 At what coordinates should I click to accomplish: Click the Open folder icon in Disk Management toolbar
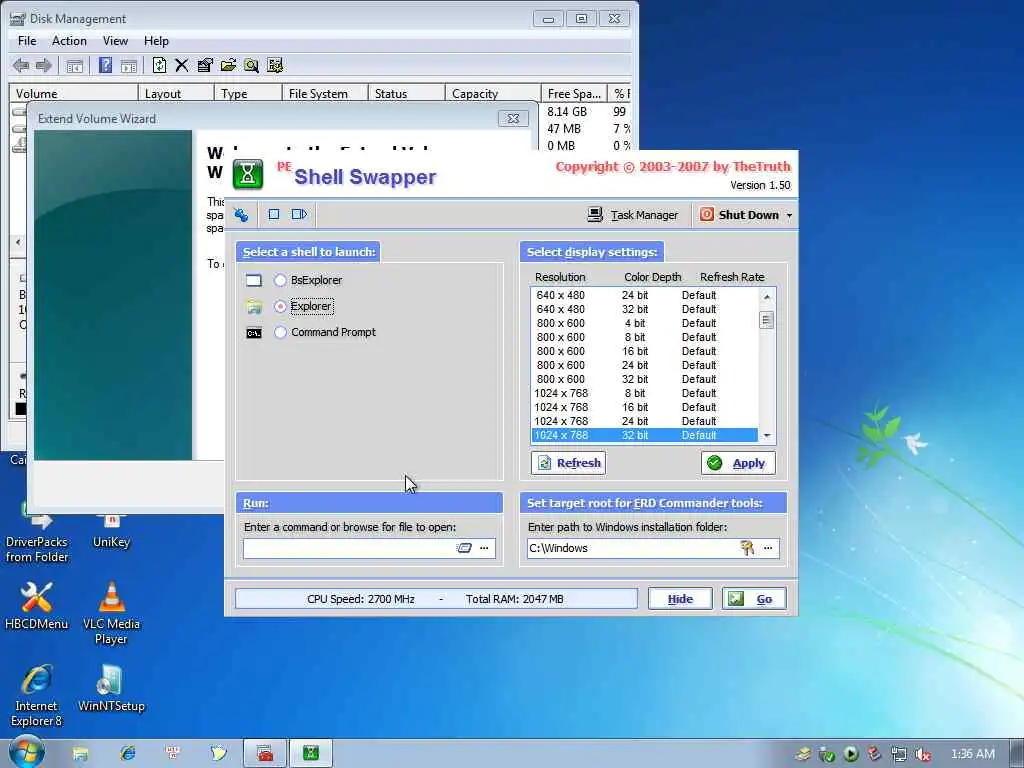[x=228, y=65]
